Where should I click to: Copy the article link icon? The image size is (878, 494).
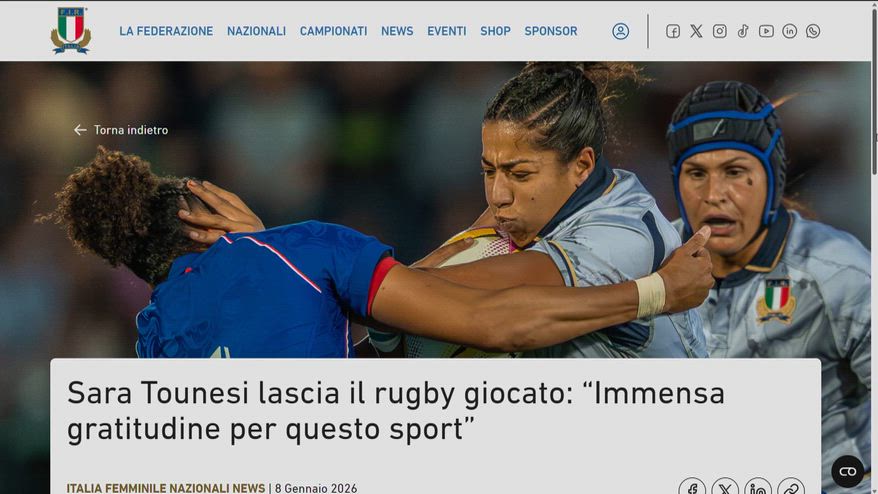pos(791,488)
